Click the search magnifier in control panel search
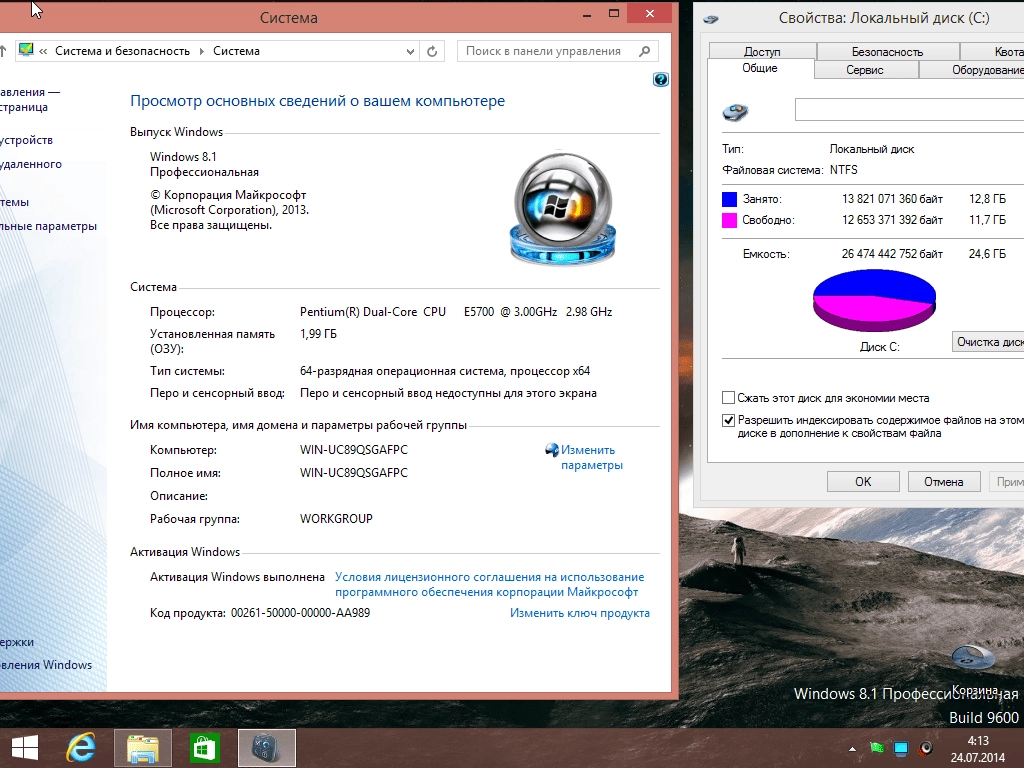The height and width of the screenshot is (768, 1024). coord(645,51)
